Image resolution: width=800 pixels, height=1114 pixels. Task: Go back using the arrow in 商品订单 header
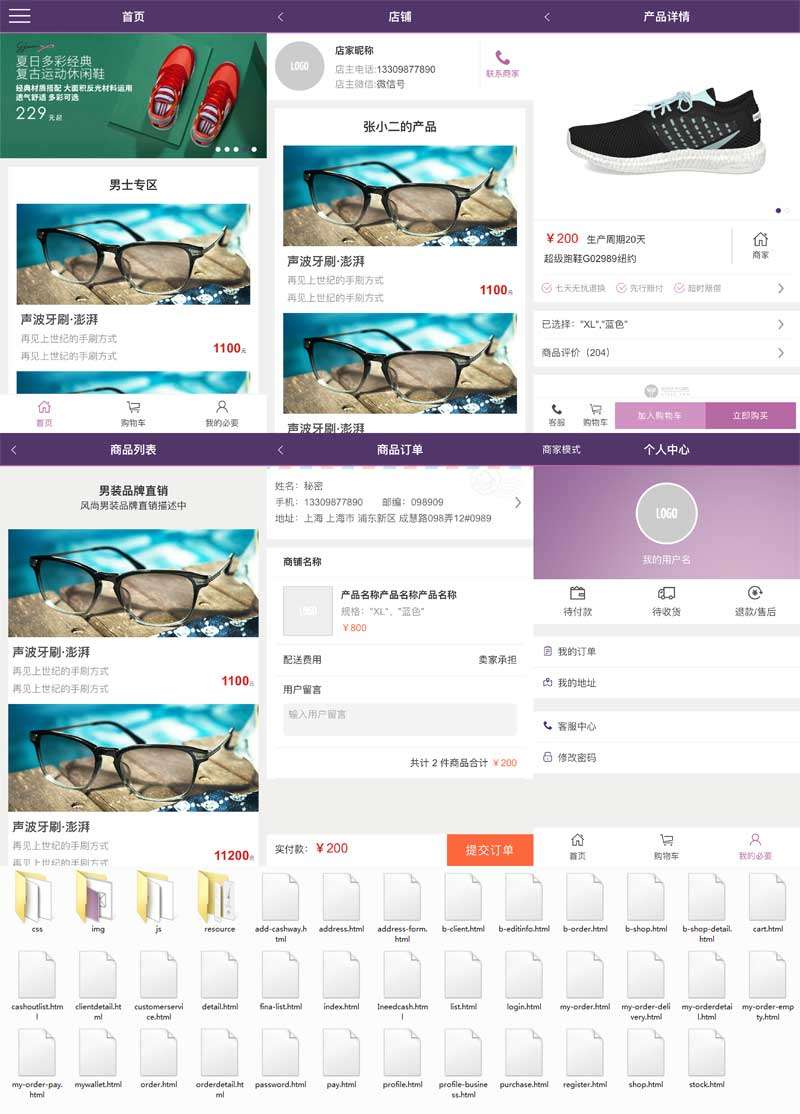[x=280, y=450]
